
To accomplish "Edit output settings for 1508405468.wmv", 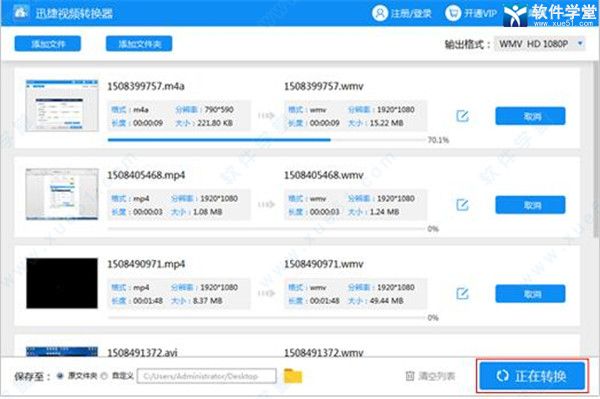I will point(463,205).
